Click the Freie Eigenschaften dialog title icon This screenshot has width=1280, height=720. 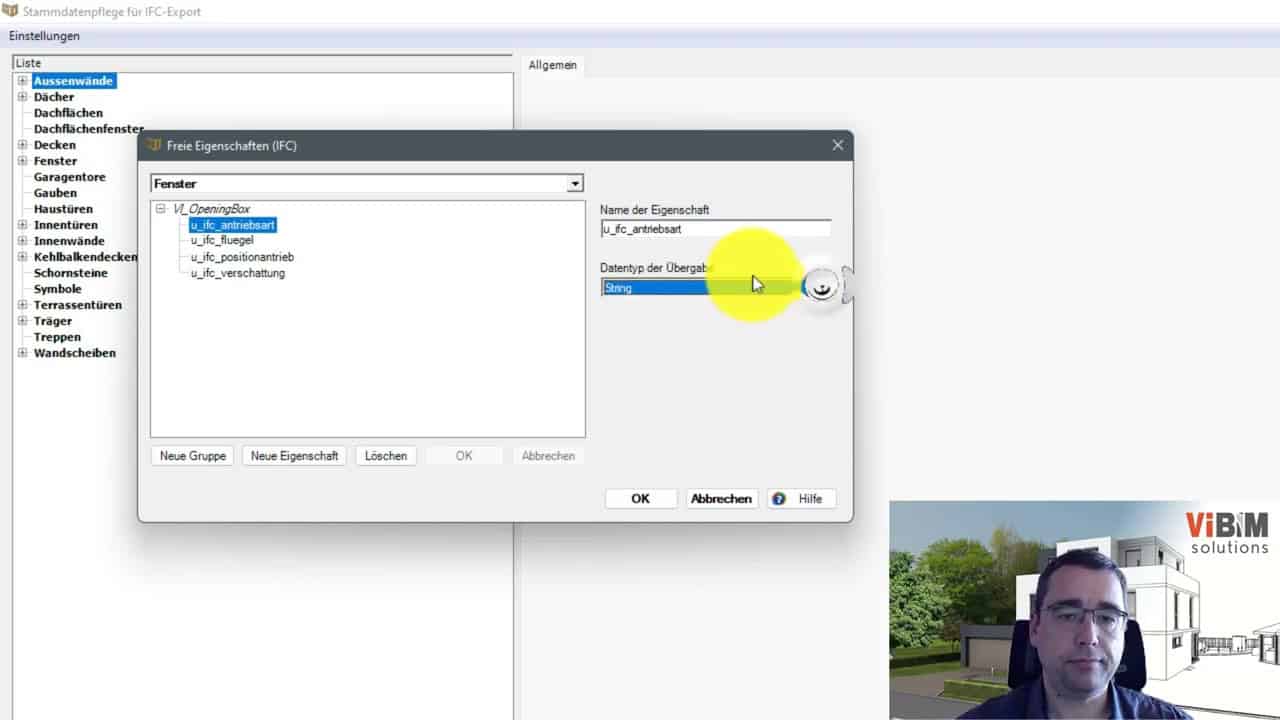point(154,145)
